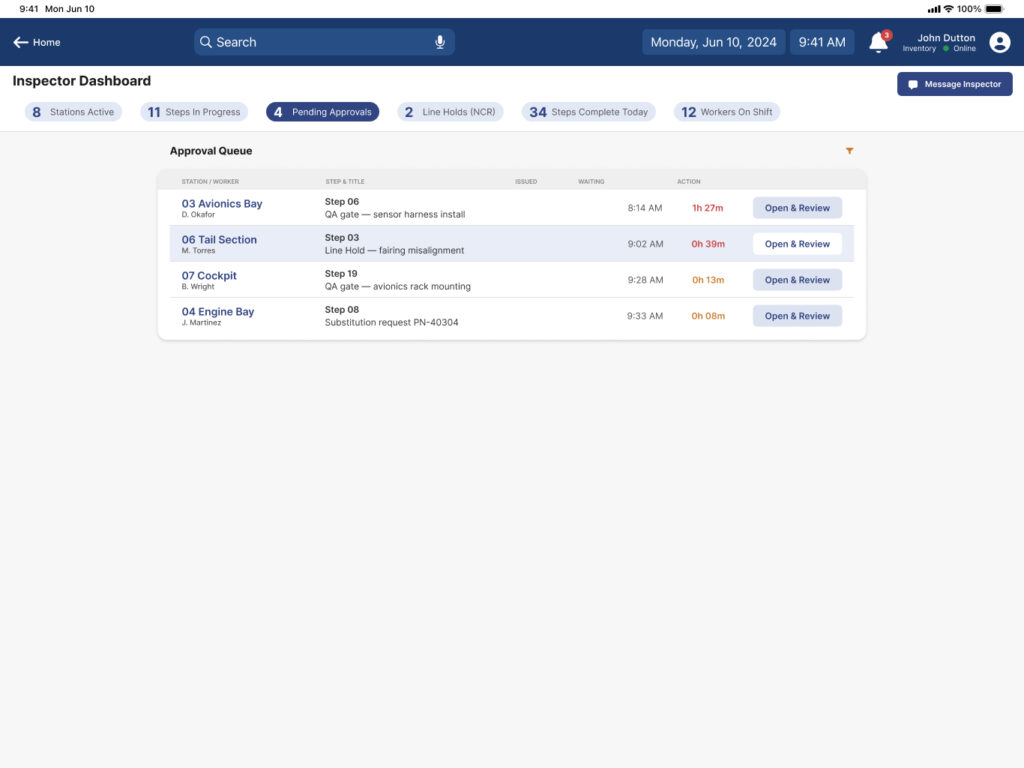Select the Steps In Progress tab
Viewport: 1024px width, 768px height.
click(194, 112)
